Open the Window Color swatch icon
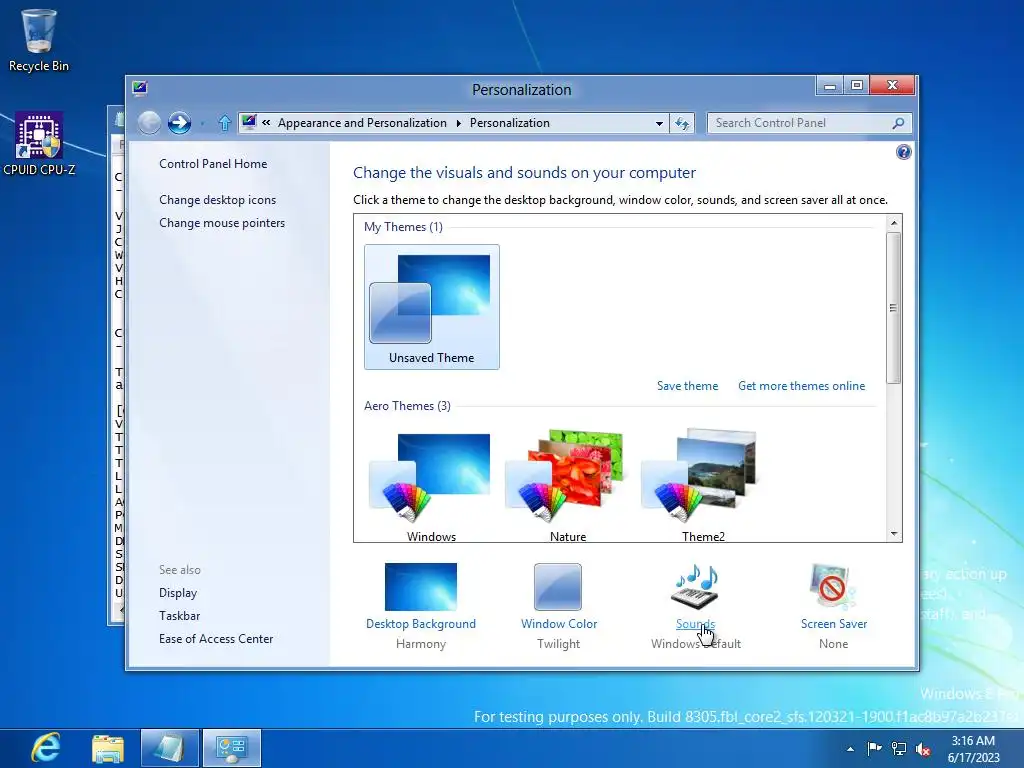 [x=558, y=586]
